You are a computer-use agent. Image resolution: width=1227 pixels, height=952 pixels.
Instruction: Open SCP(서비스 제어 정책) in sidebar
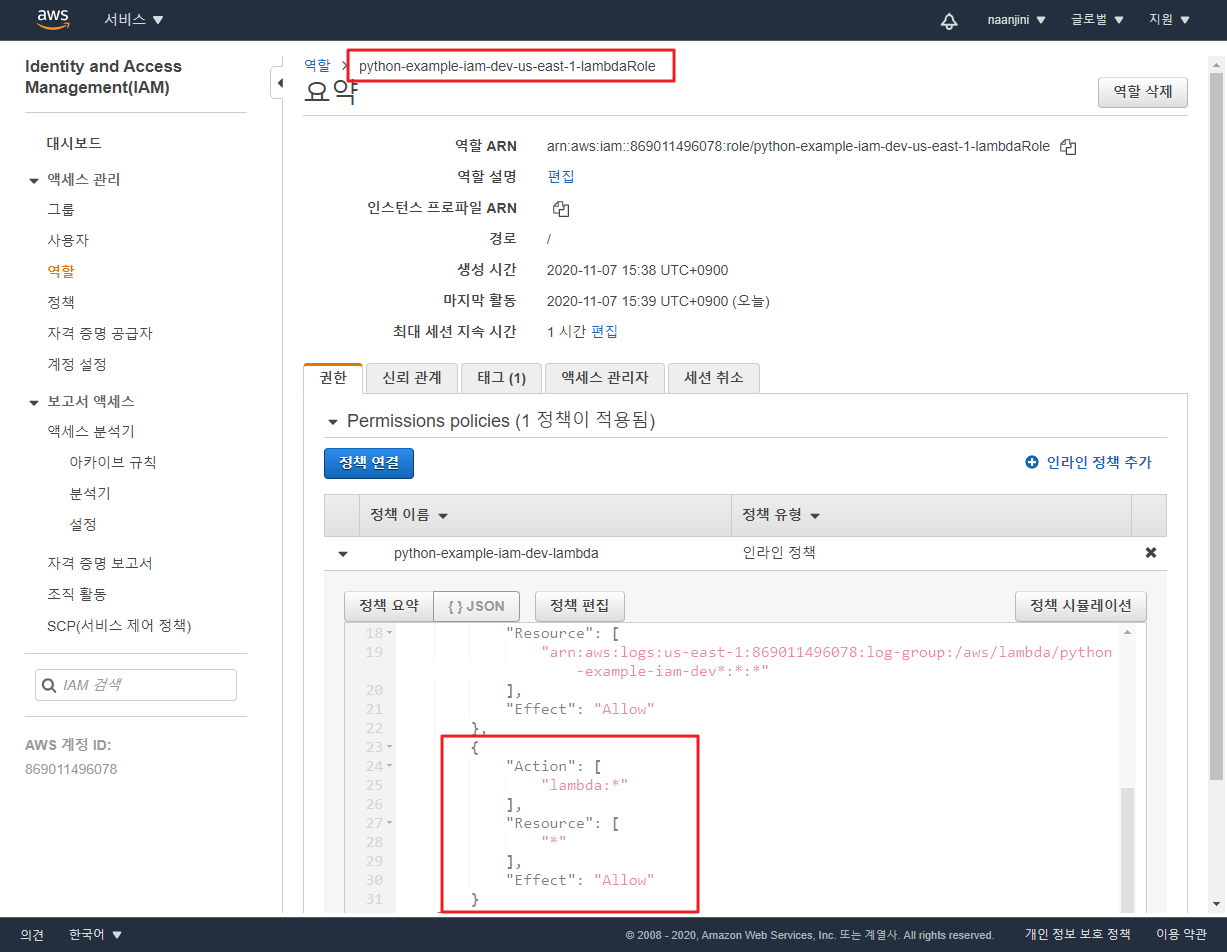(119, 626)
